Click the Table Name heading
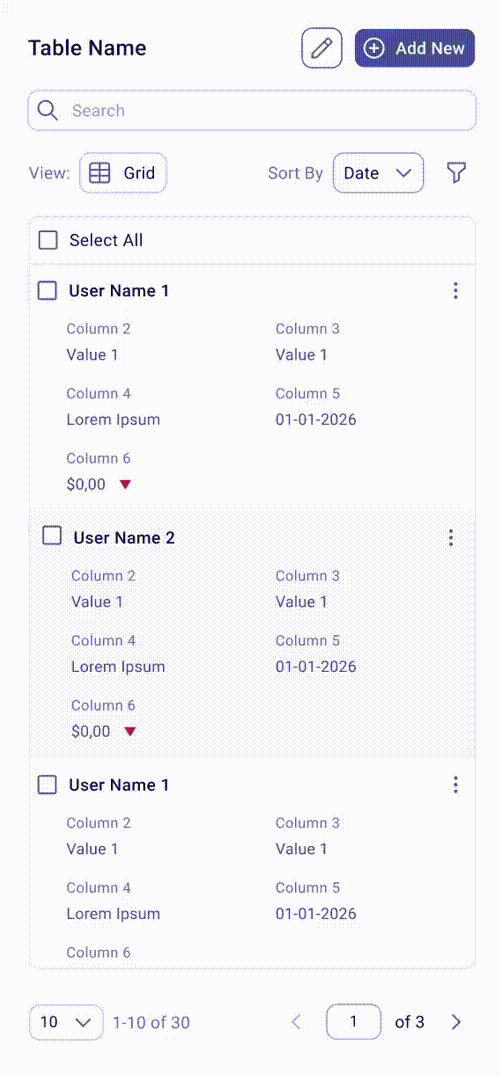Viewport: 500px width, 1075px height. [x=87, y=48]
